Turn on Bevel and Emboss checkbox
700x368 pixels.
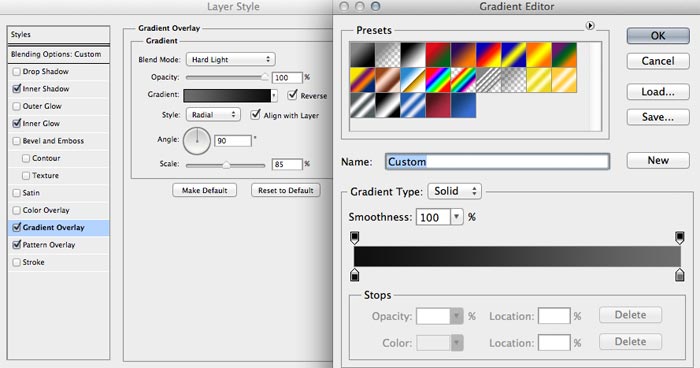coord(17,141)
